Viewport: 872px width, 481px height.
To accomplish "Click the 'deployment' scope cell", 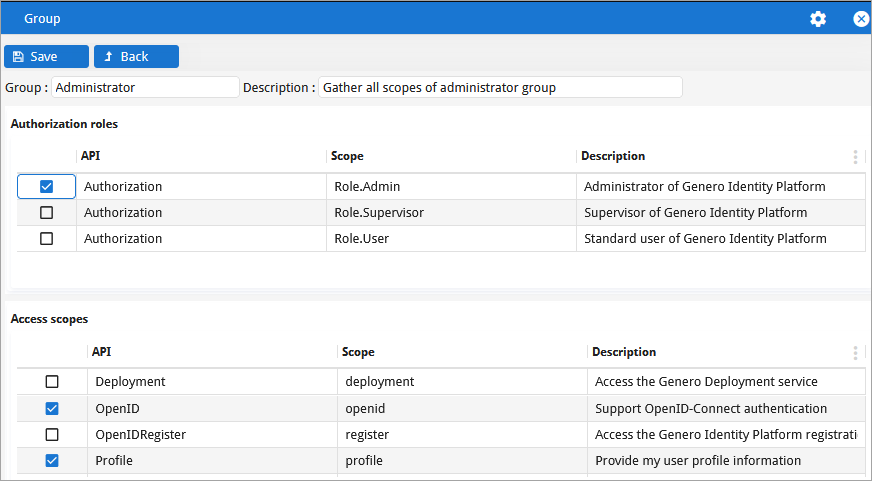I will [463, 381].
